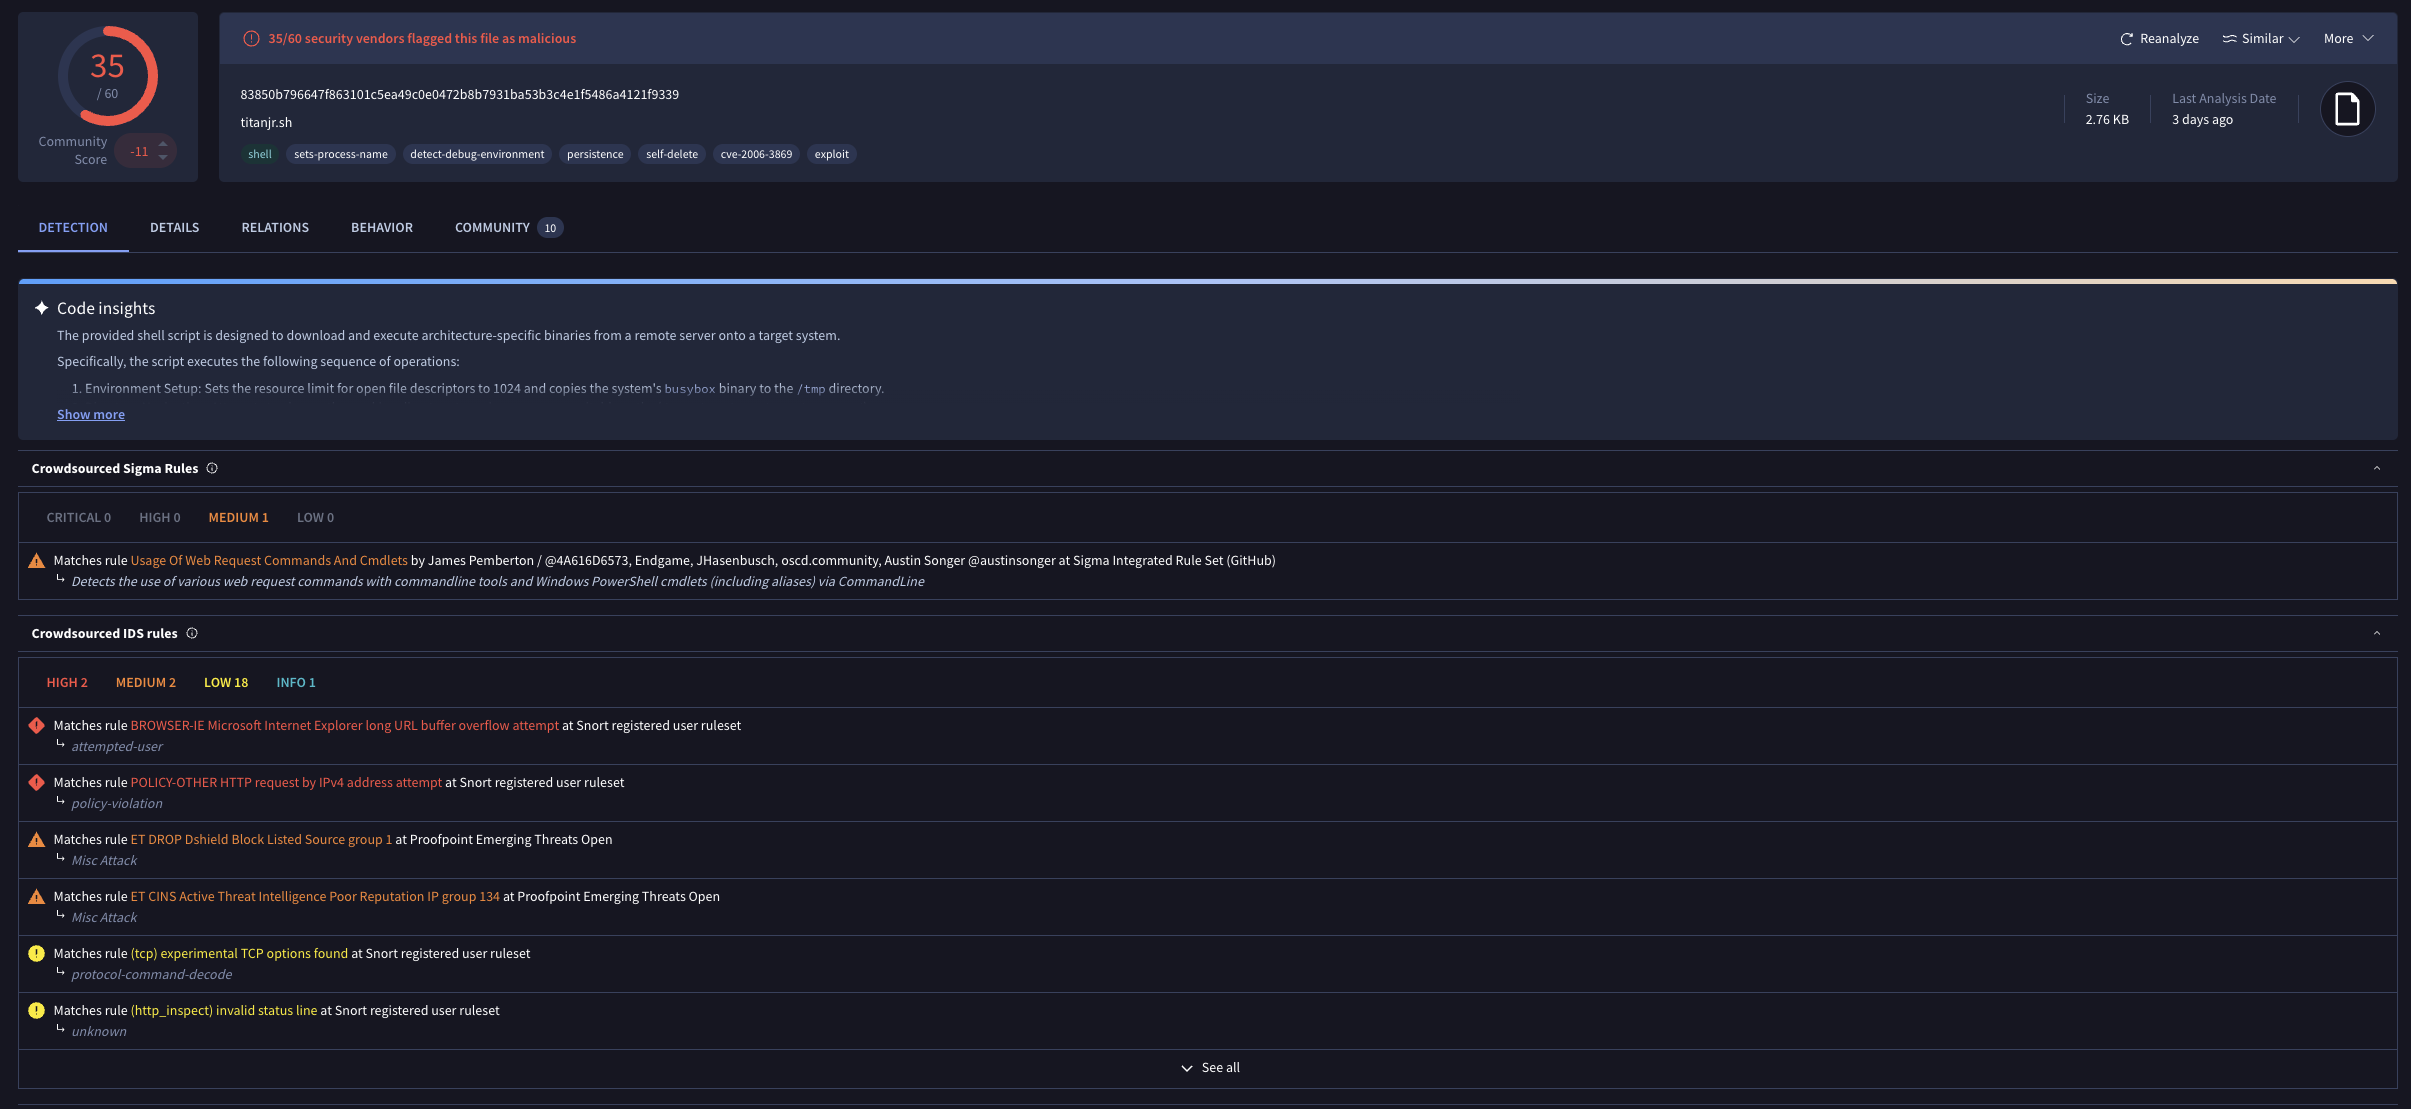
Task: Switch to the DETECTION tab
Action: tap(73, 228)
